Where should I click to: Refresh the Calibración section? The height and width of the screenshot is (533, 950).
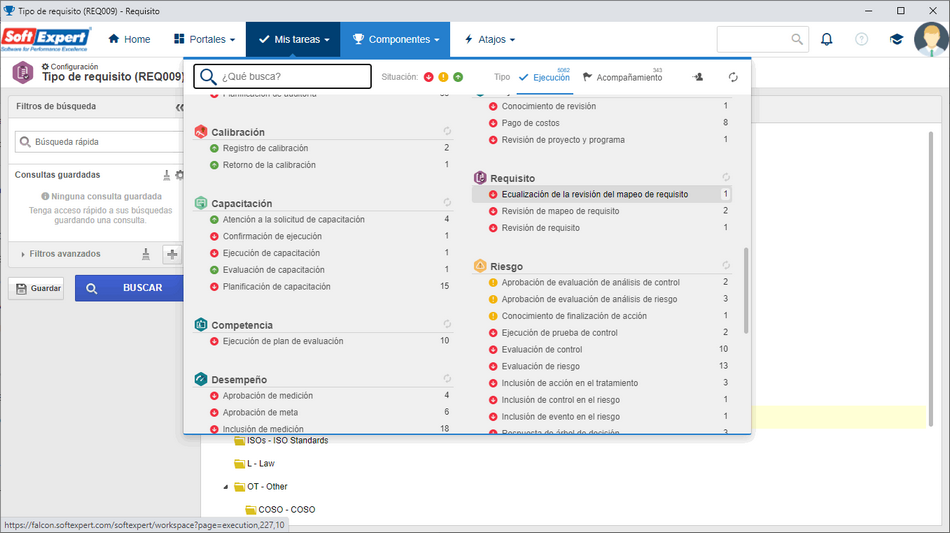click(447, 131)
